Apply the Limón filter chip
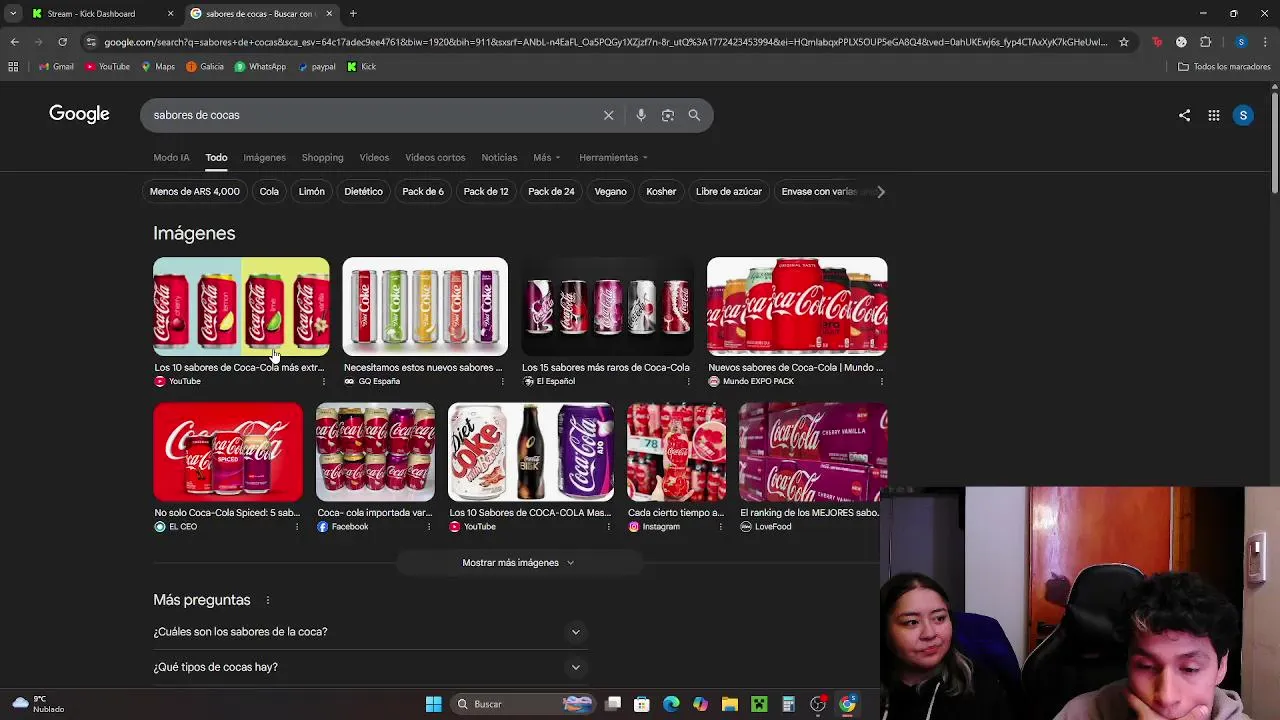Viewport: 1280px width, 720px height. click(x=311, y=191)
